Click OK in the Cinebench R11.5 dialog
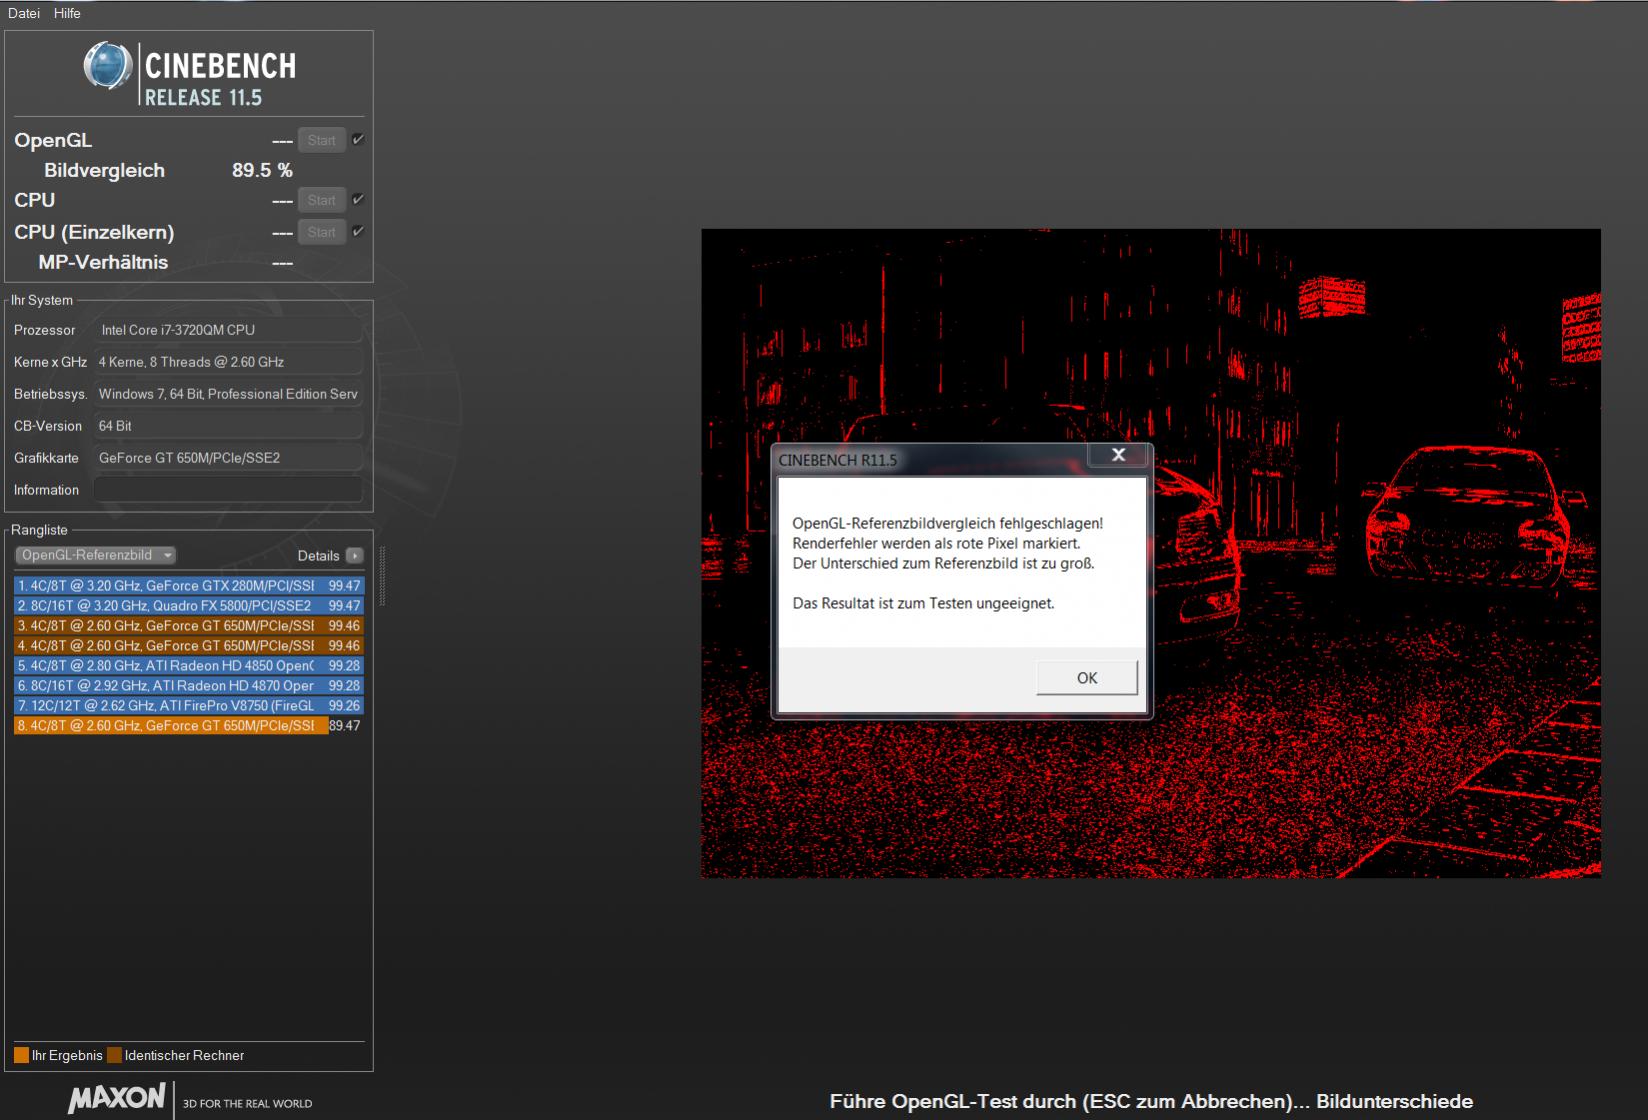 coord(1087,678)
